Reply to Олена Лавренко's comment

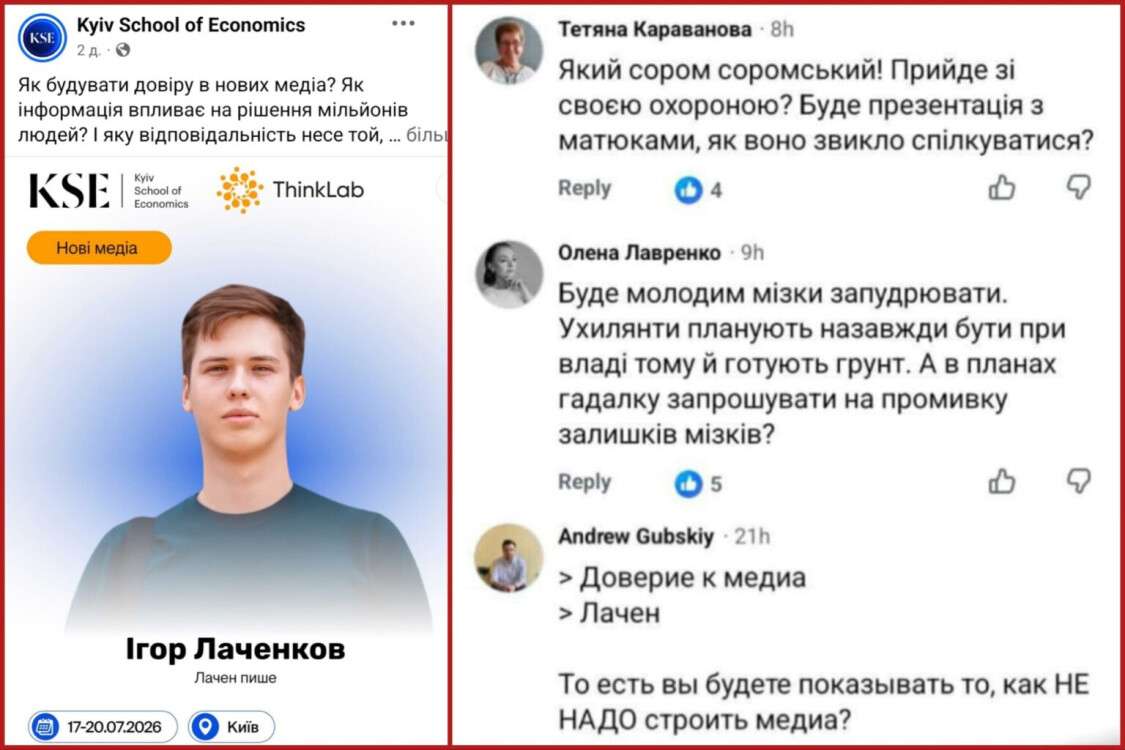pyautogui.click(x=585, y=482)
